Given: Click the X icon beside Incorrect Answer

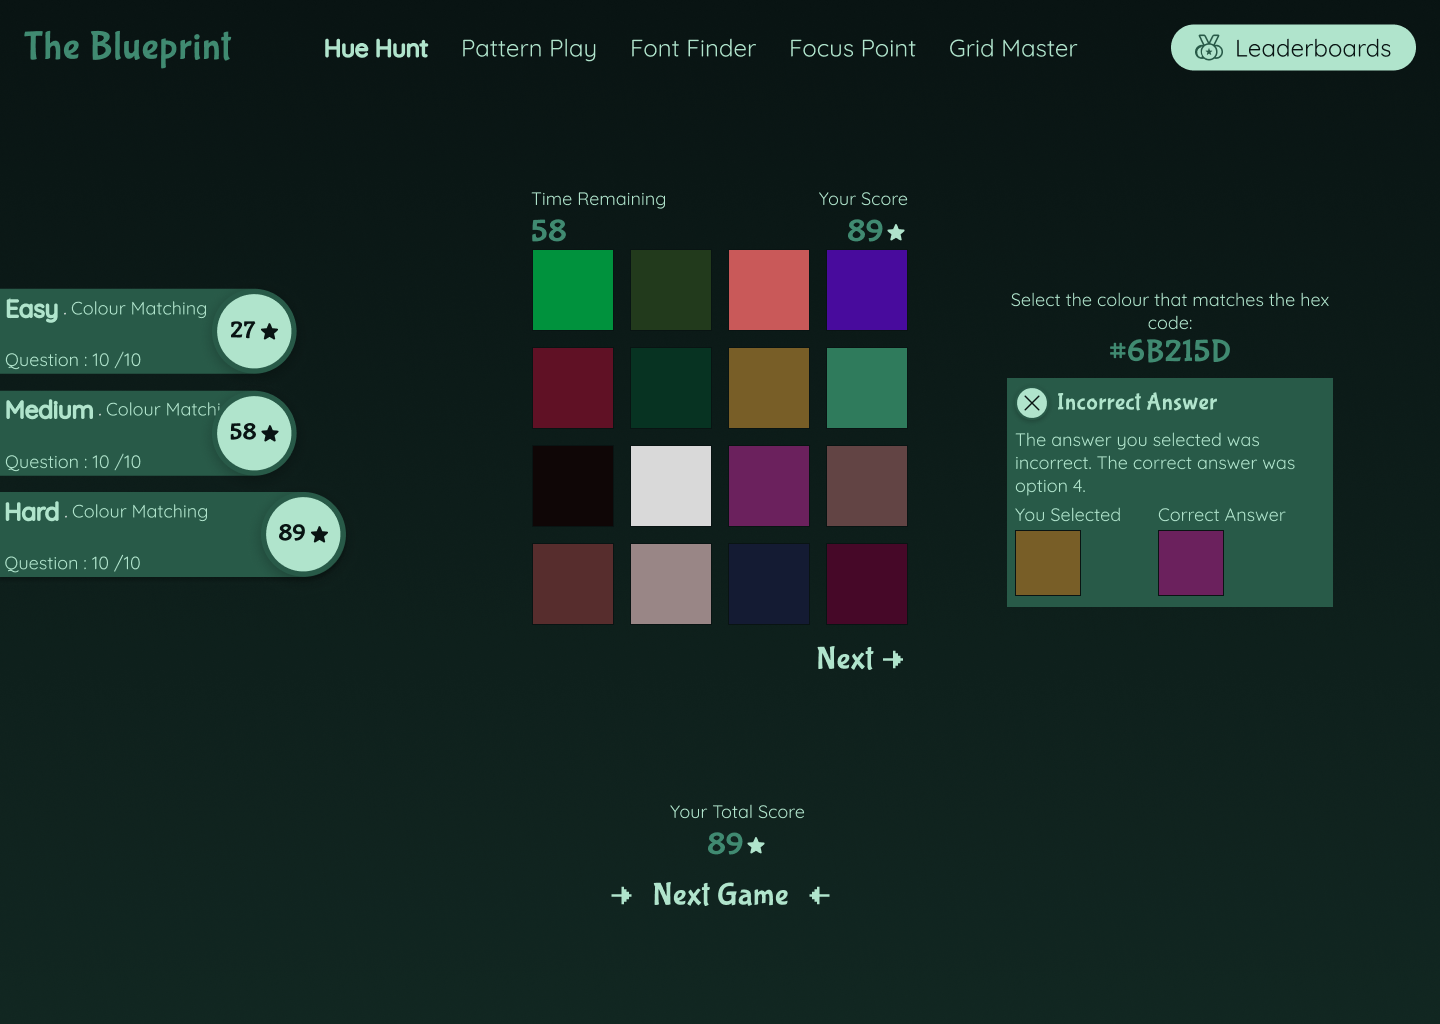Looking at the screenshot, I should click(1032, 402).
